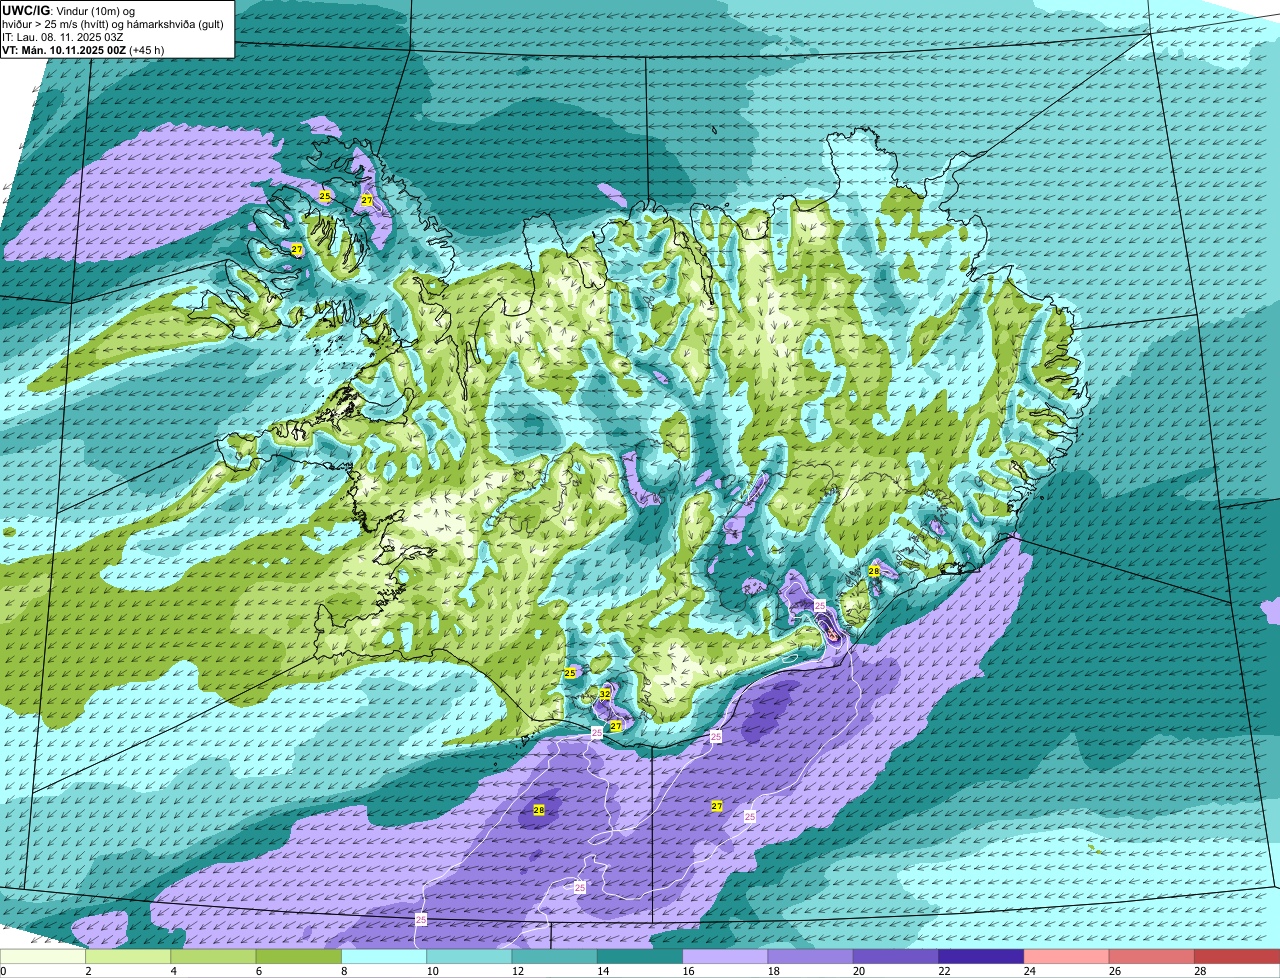The width and height of the screenshot is (1280, 978).
Task: Select the 20–22 m/s violet legend swatch
Action: pos(896,957)
